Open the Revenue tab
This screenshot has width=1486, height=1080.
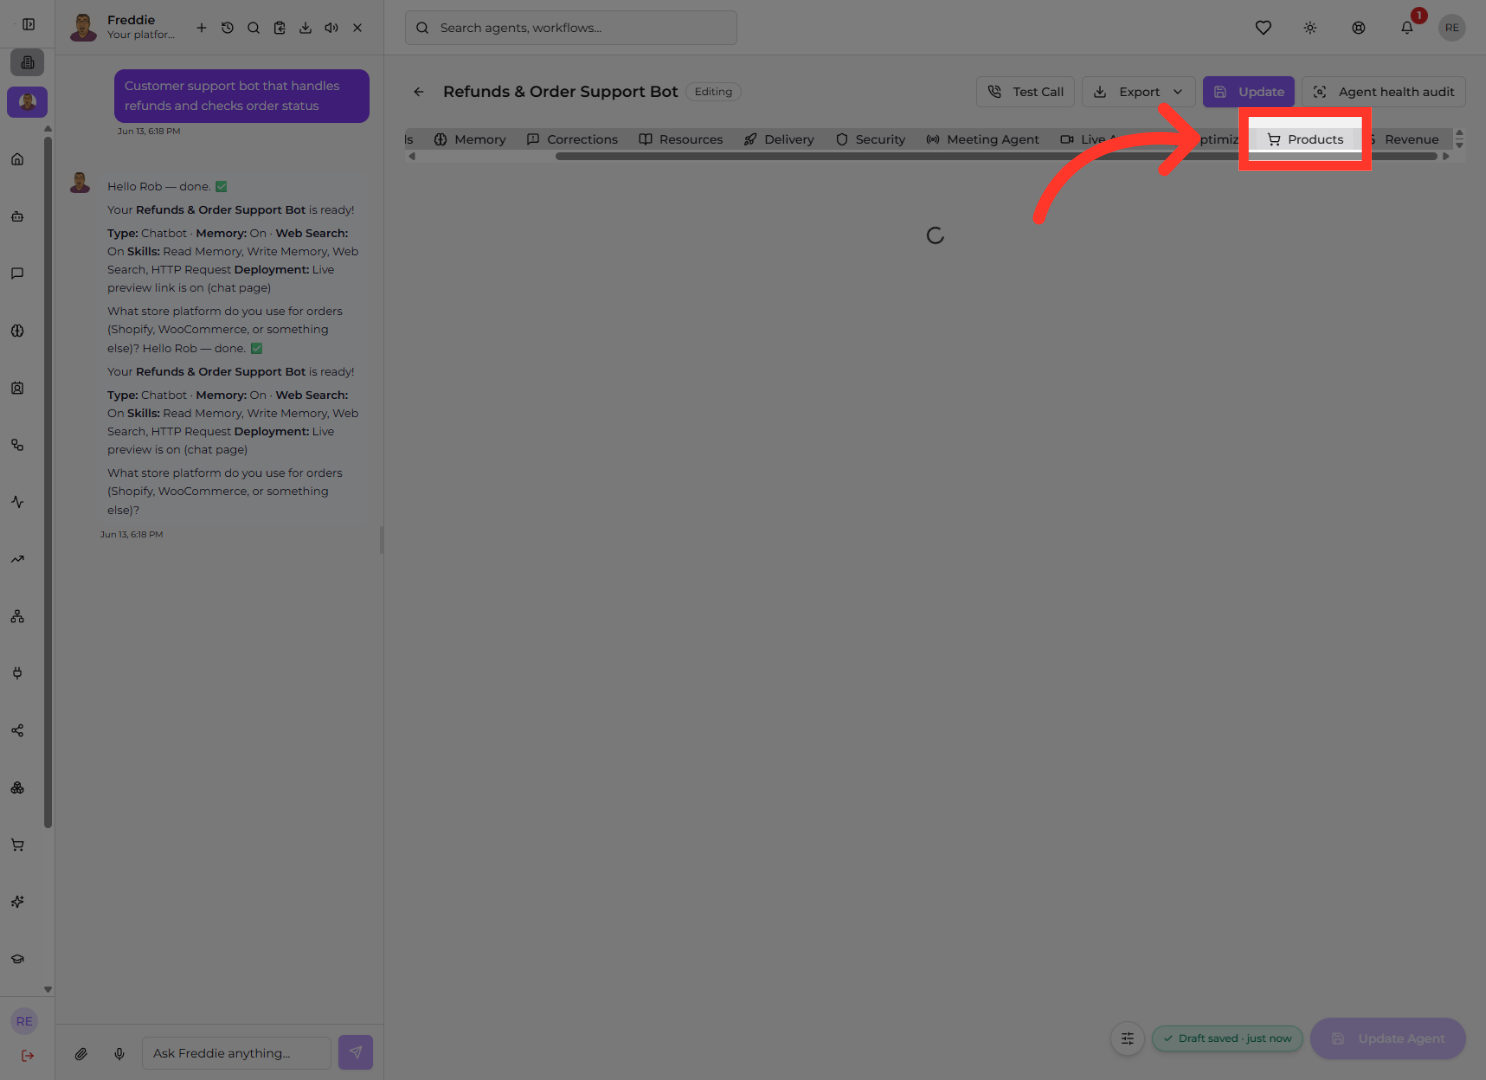tap(1404, 140)
